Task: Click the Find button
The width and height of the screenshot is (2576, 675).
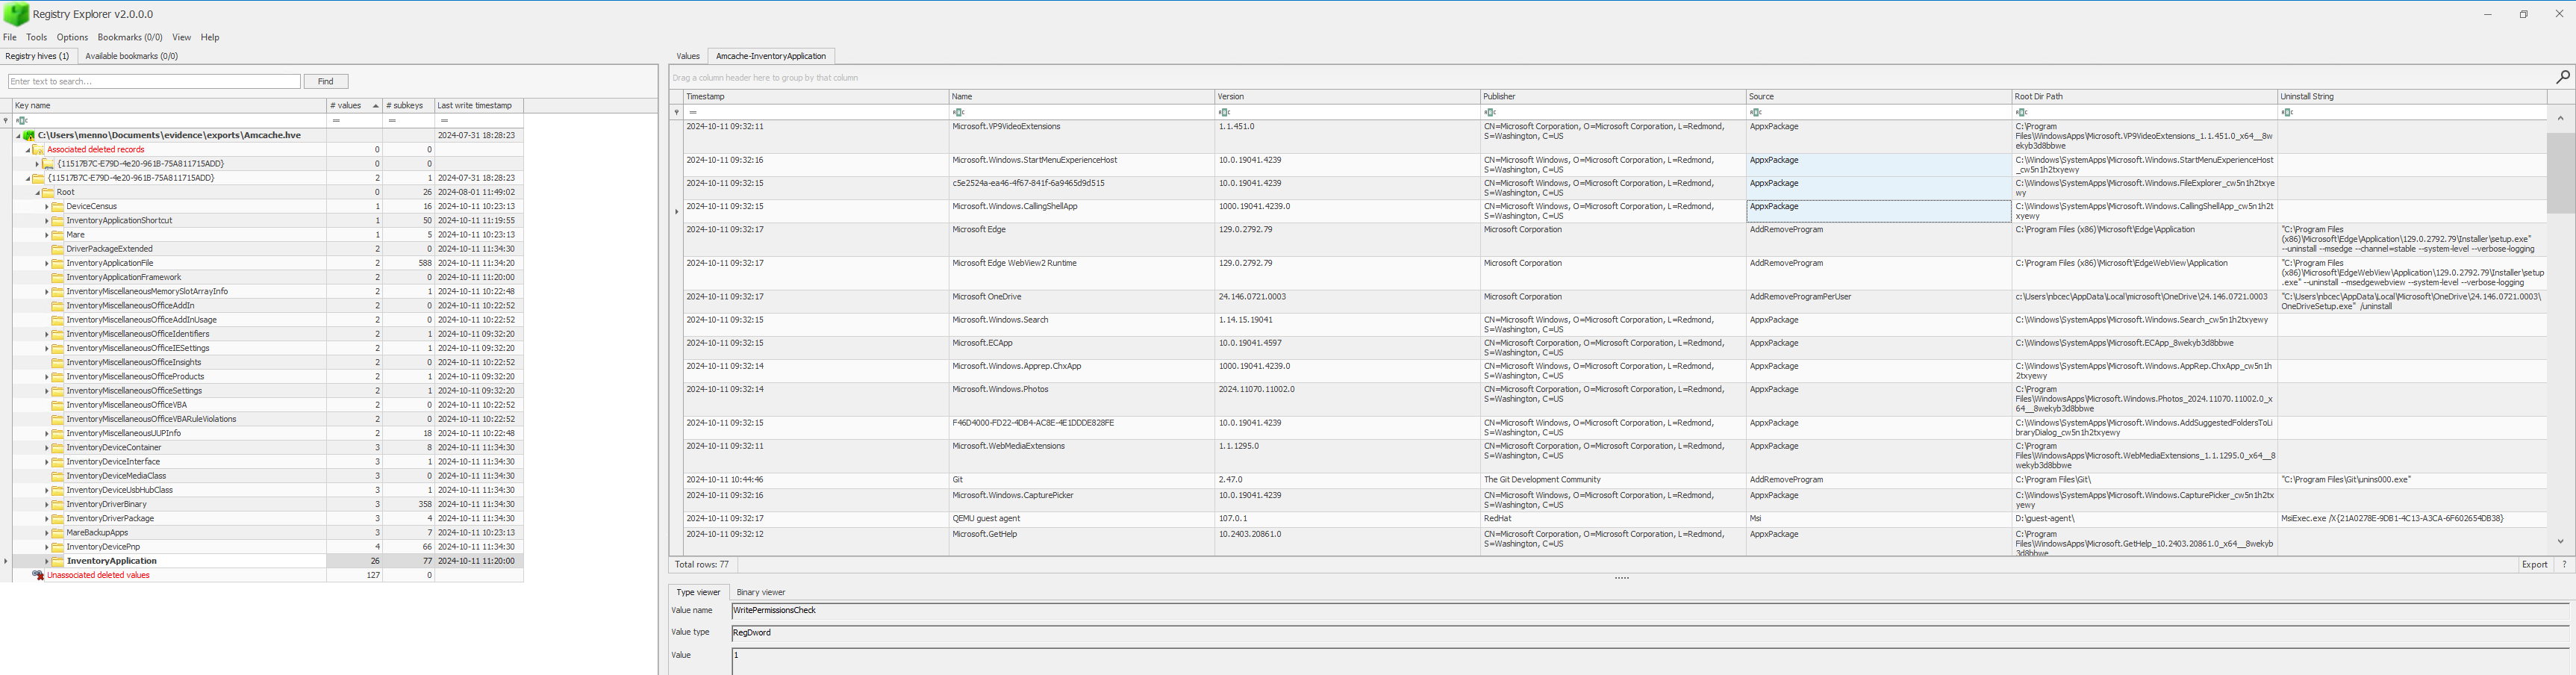Action: click(326, 81)
